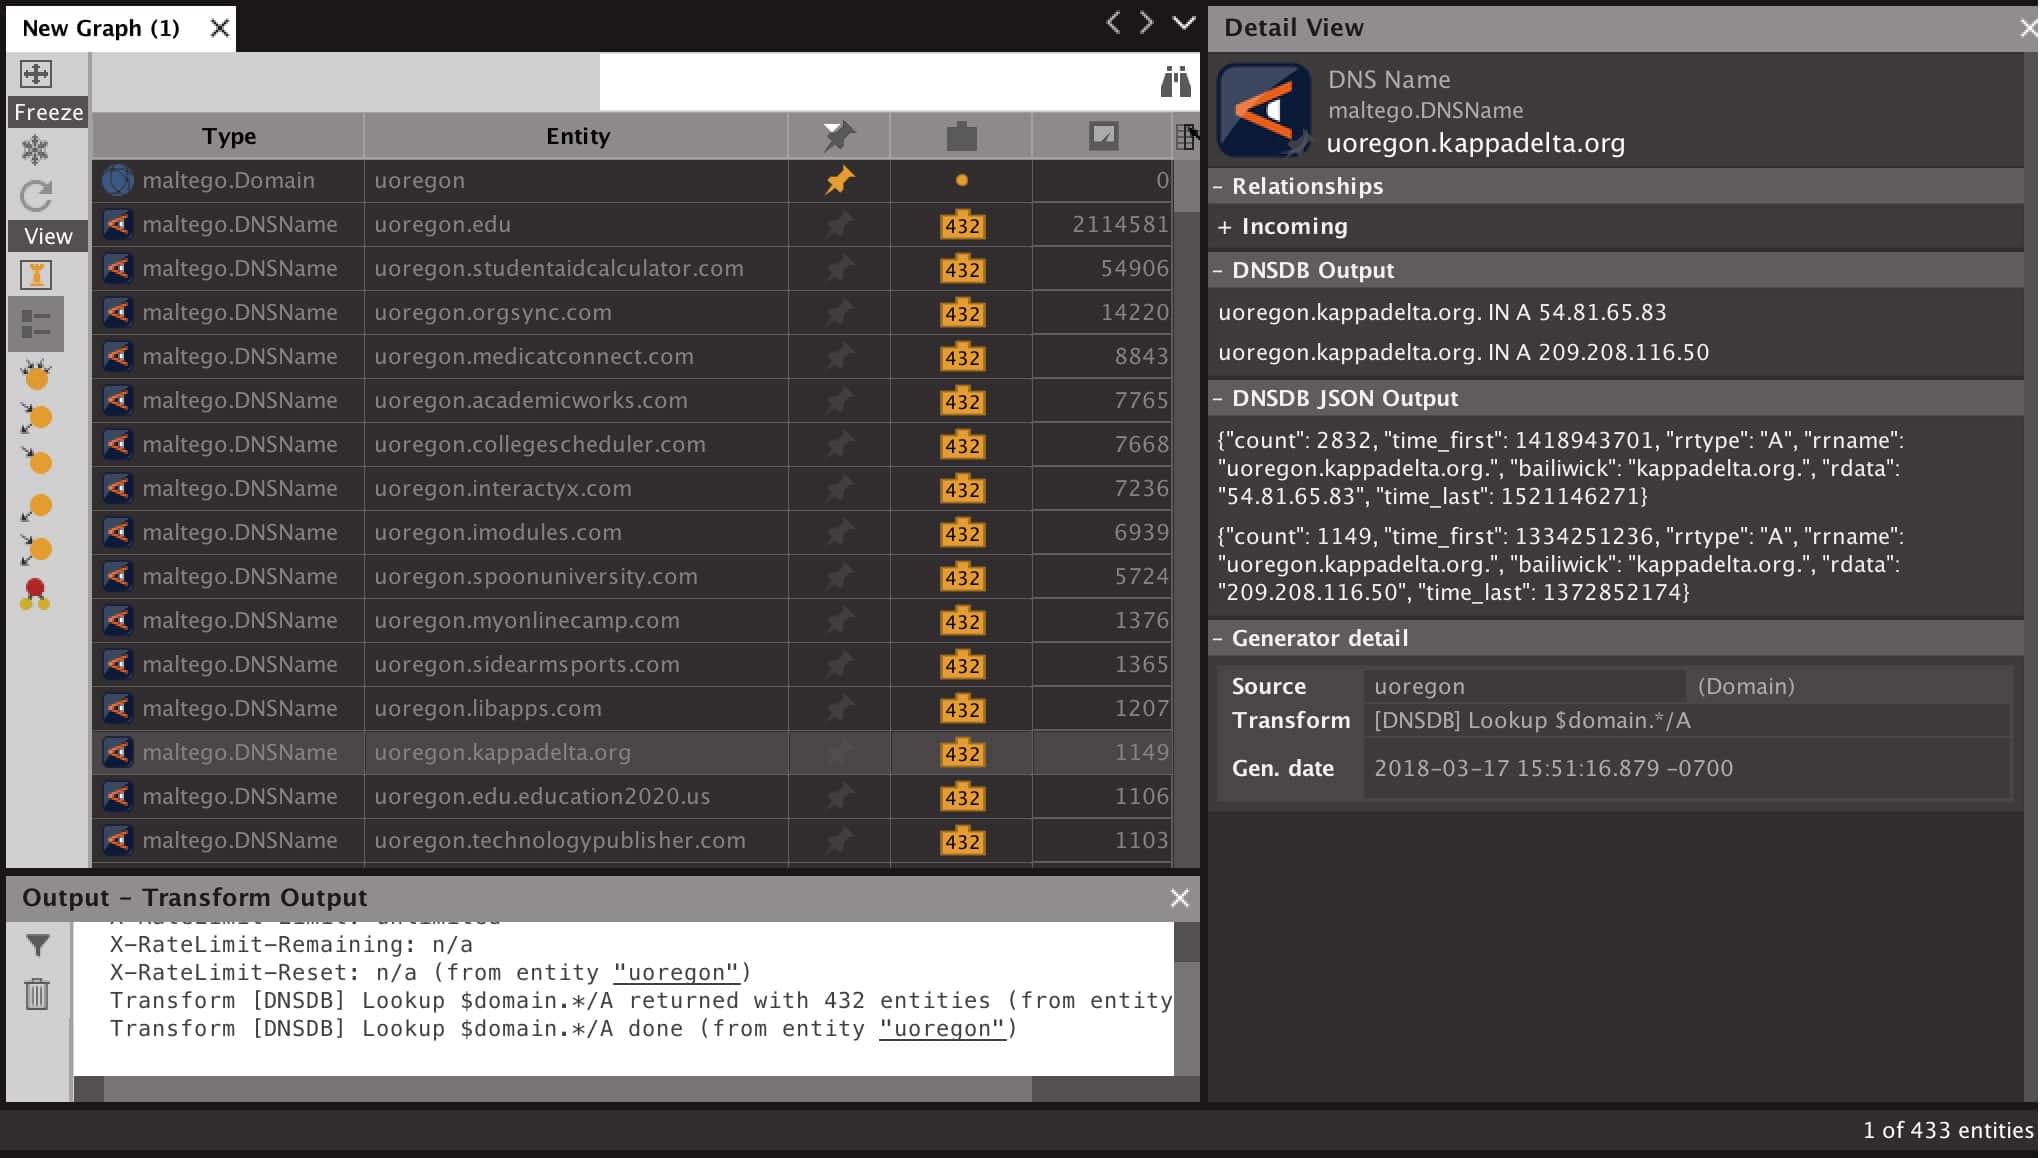Go to next tab with right arrow

click(1146, 23)
